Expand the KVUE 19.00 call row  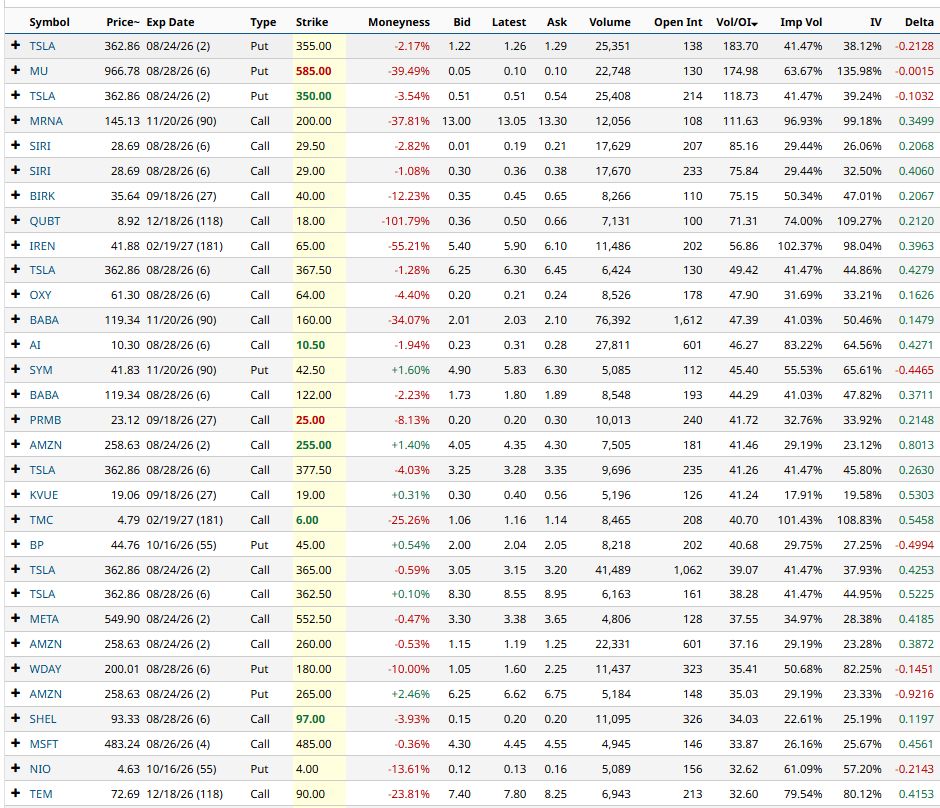pos(16,495)
